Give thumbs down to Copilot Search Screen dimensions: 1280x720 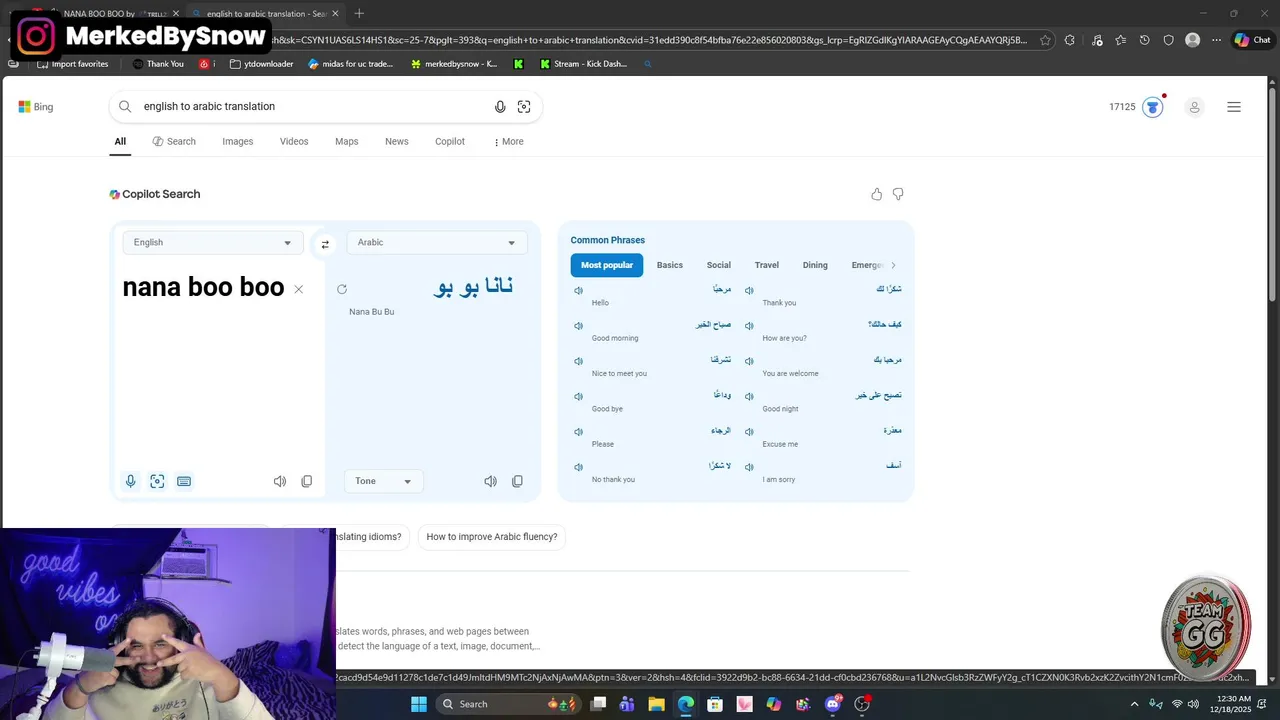click(898, 194)
